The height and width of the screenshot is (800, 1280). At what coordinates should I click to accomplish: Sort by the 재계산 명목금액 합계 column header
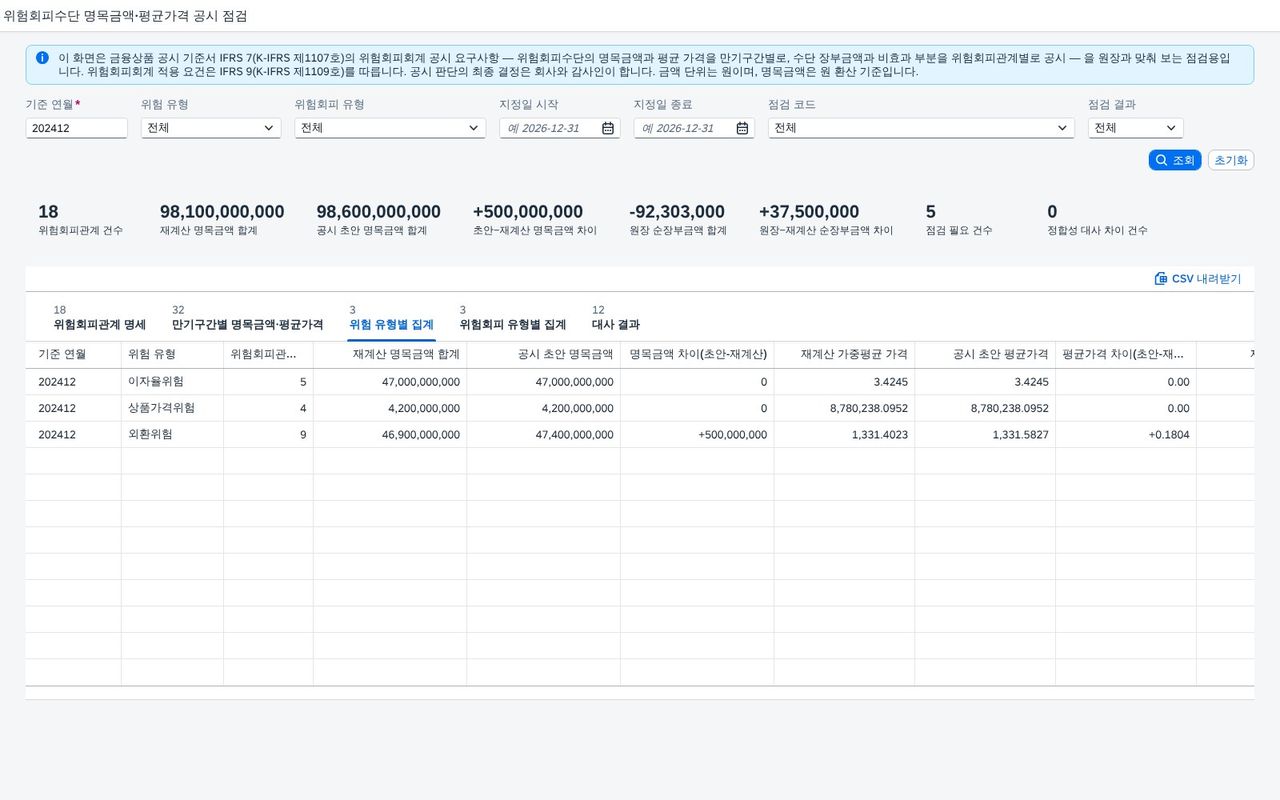390,355
